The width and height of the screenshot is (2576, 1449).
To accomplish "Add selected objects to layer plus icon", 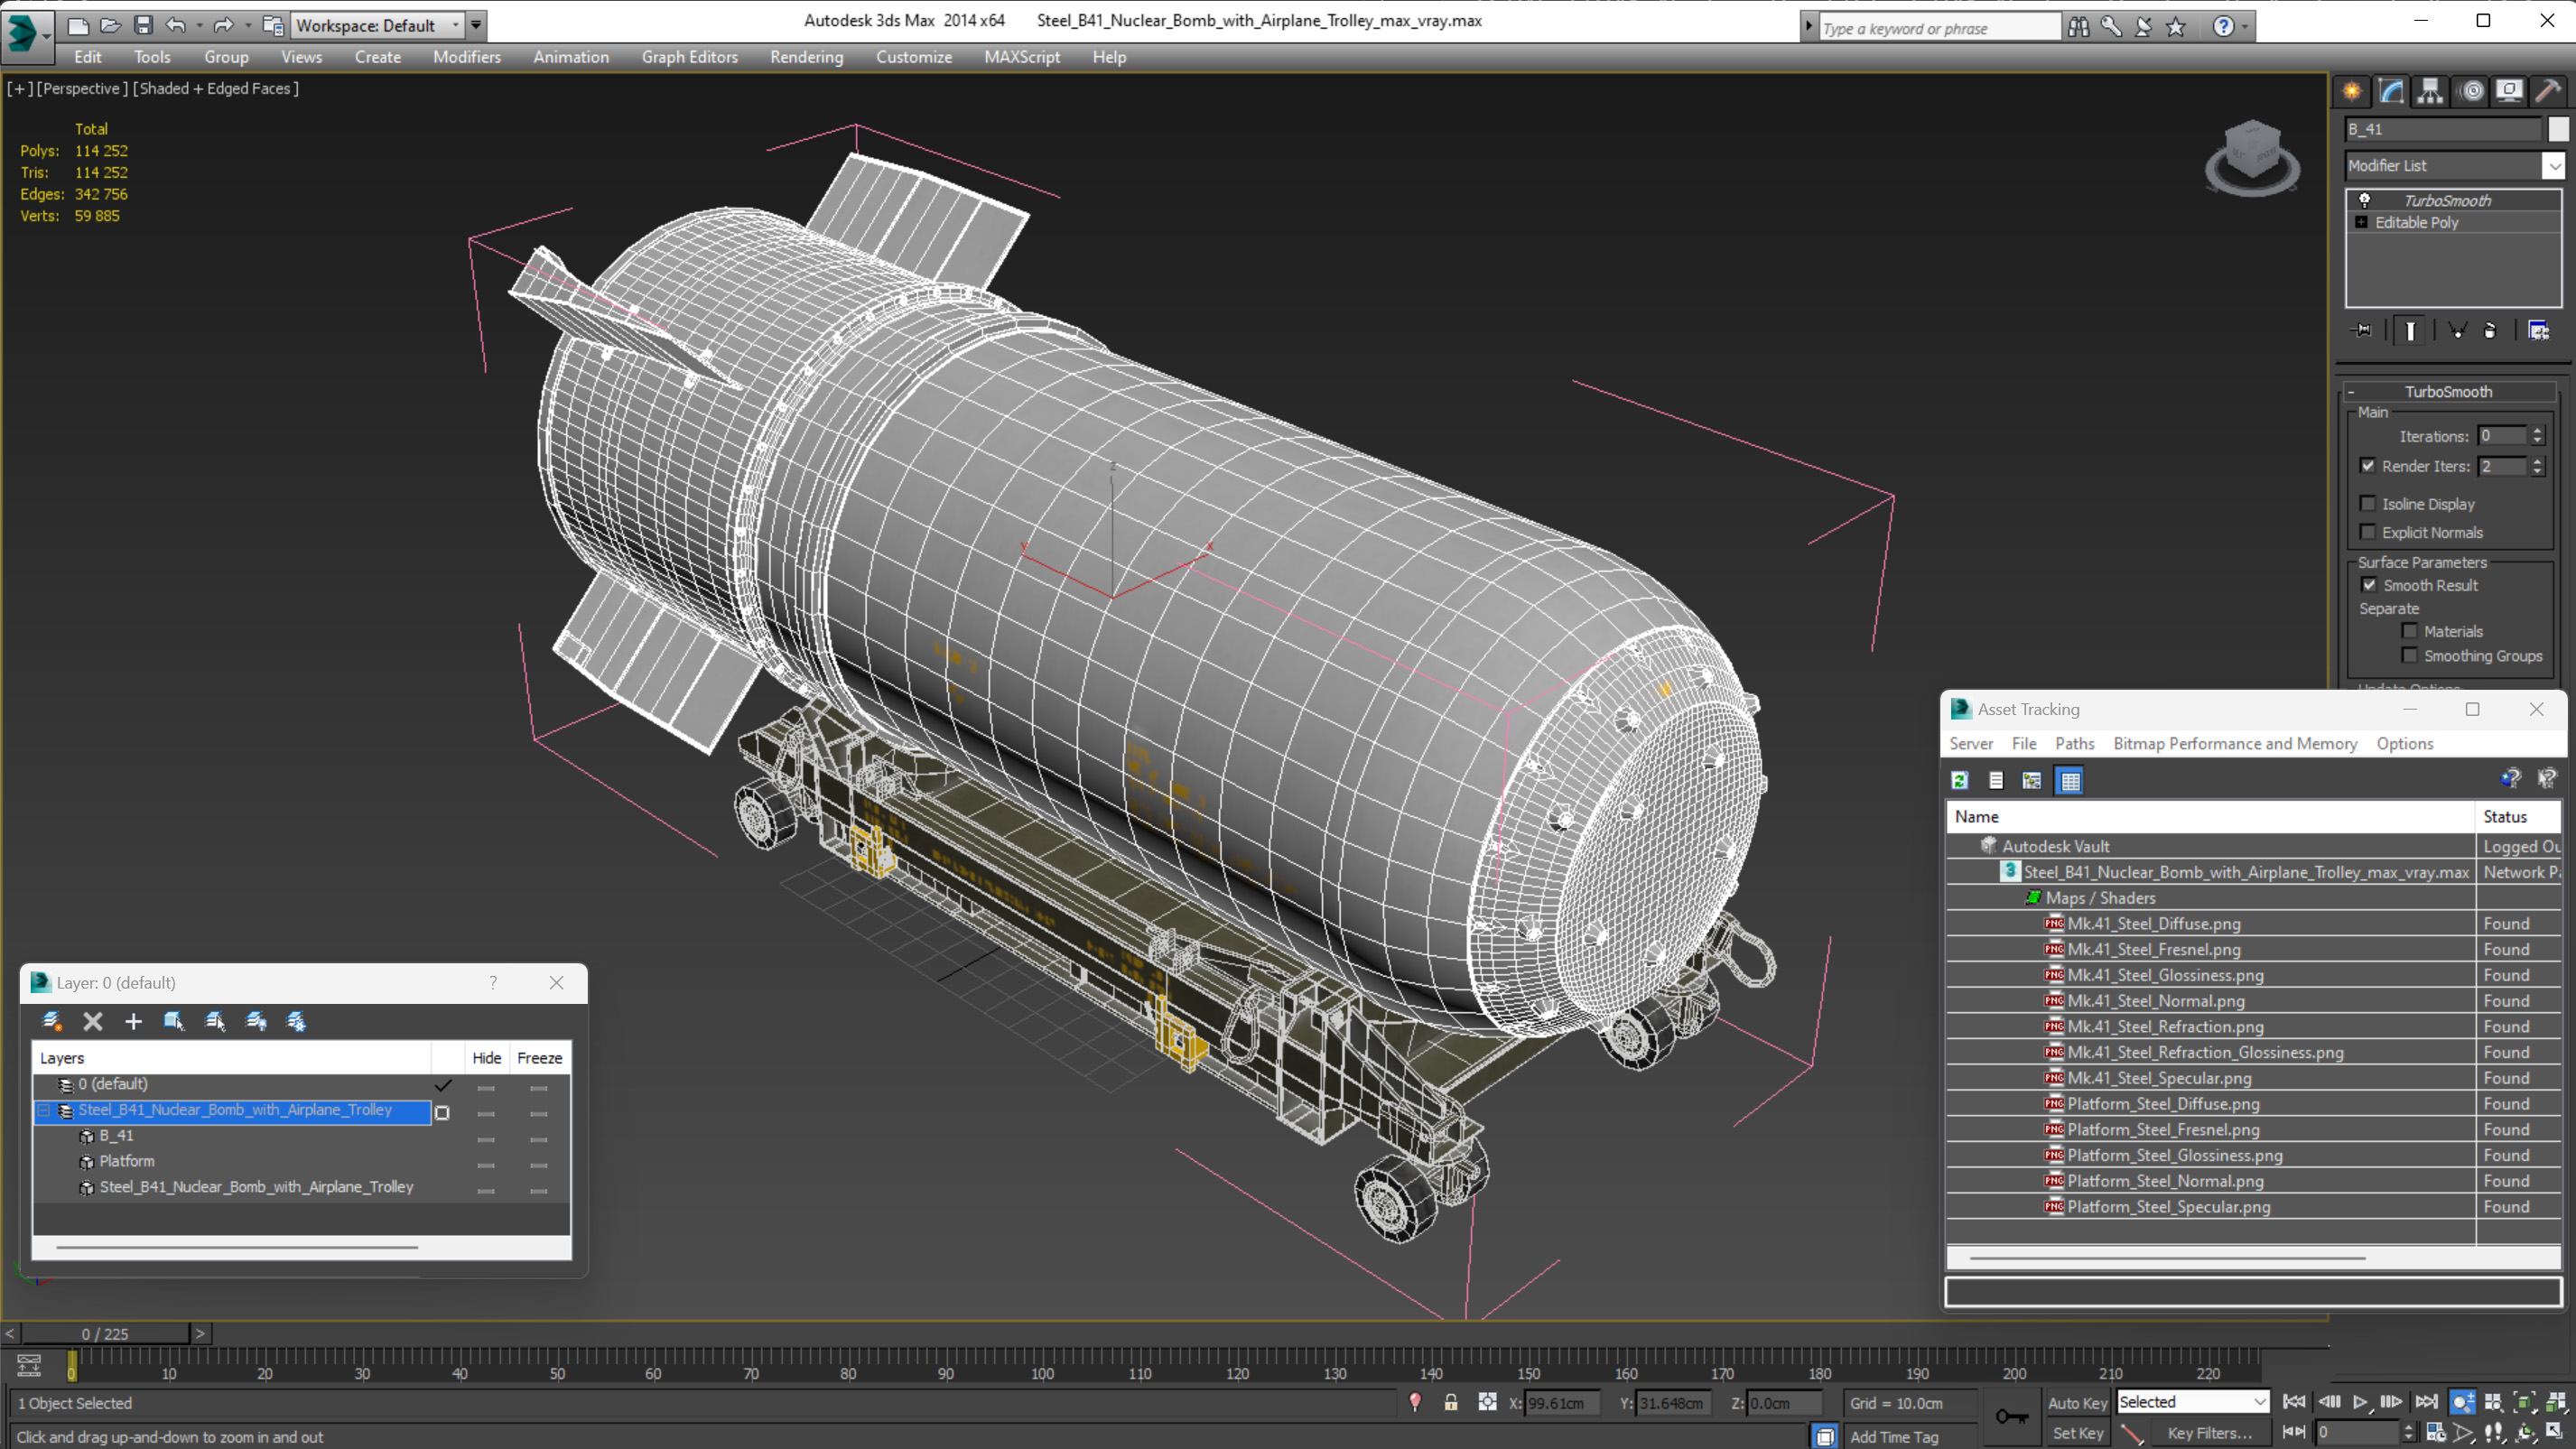I will point(133,1021).
